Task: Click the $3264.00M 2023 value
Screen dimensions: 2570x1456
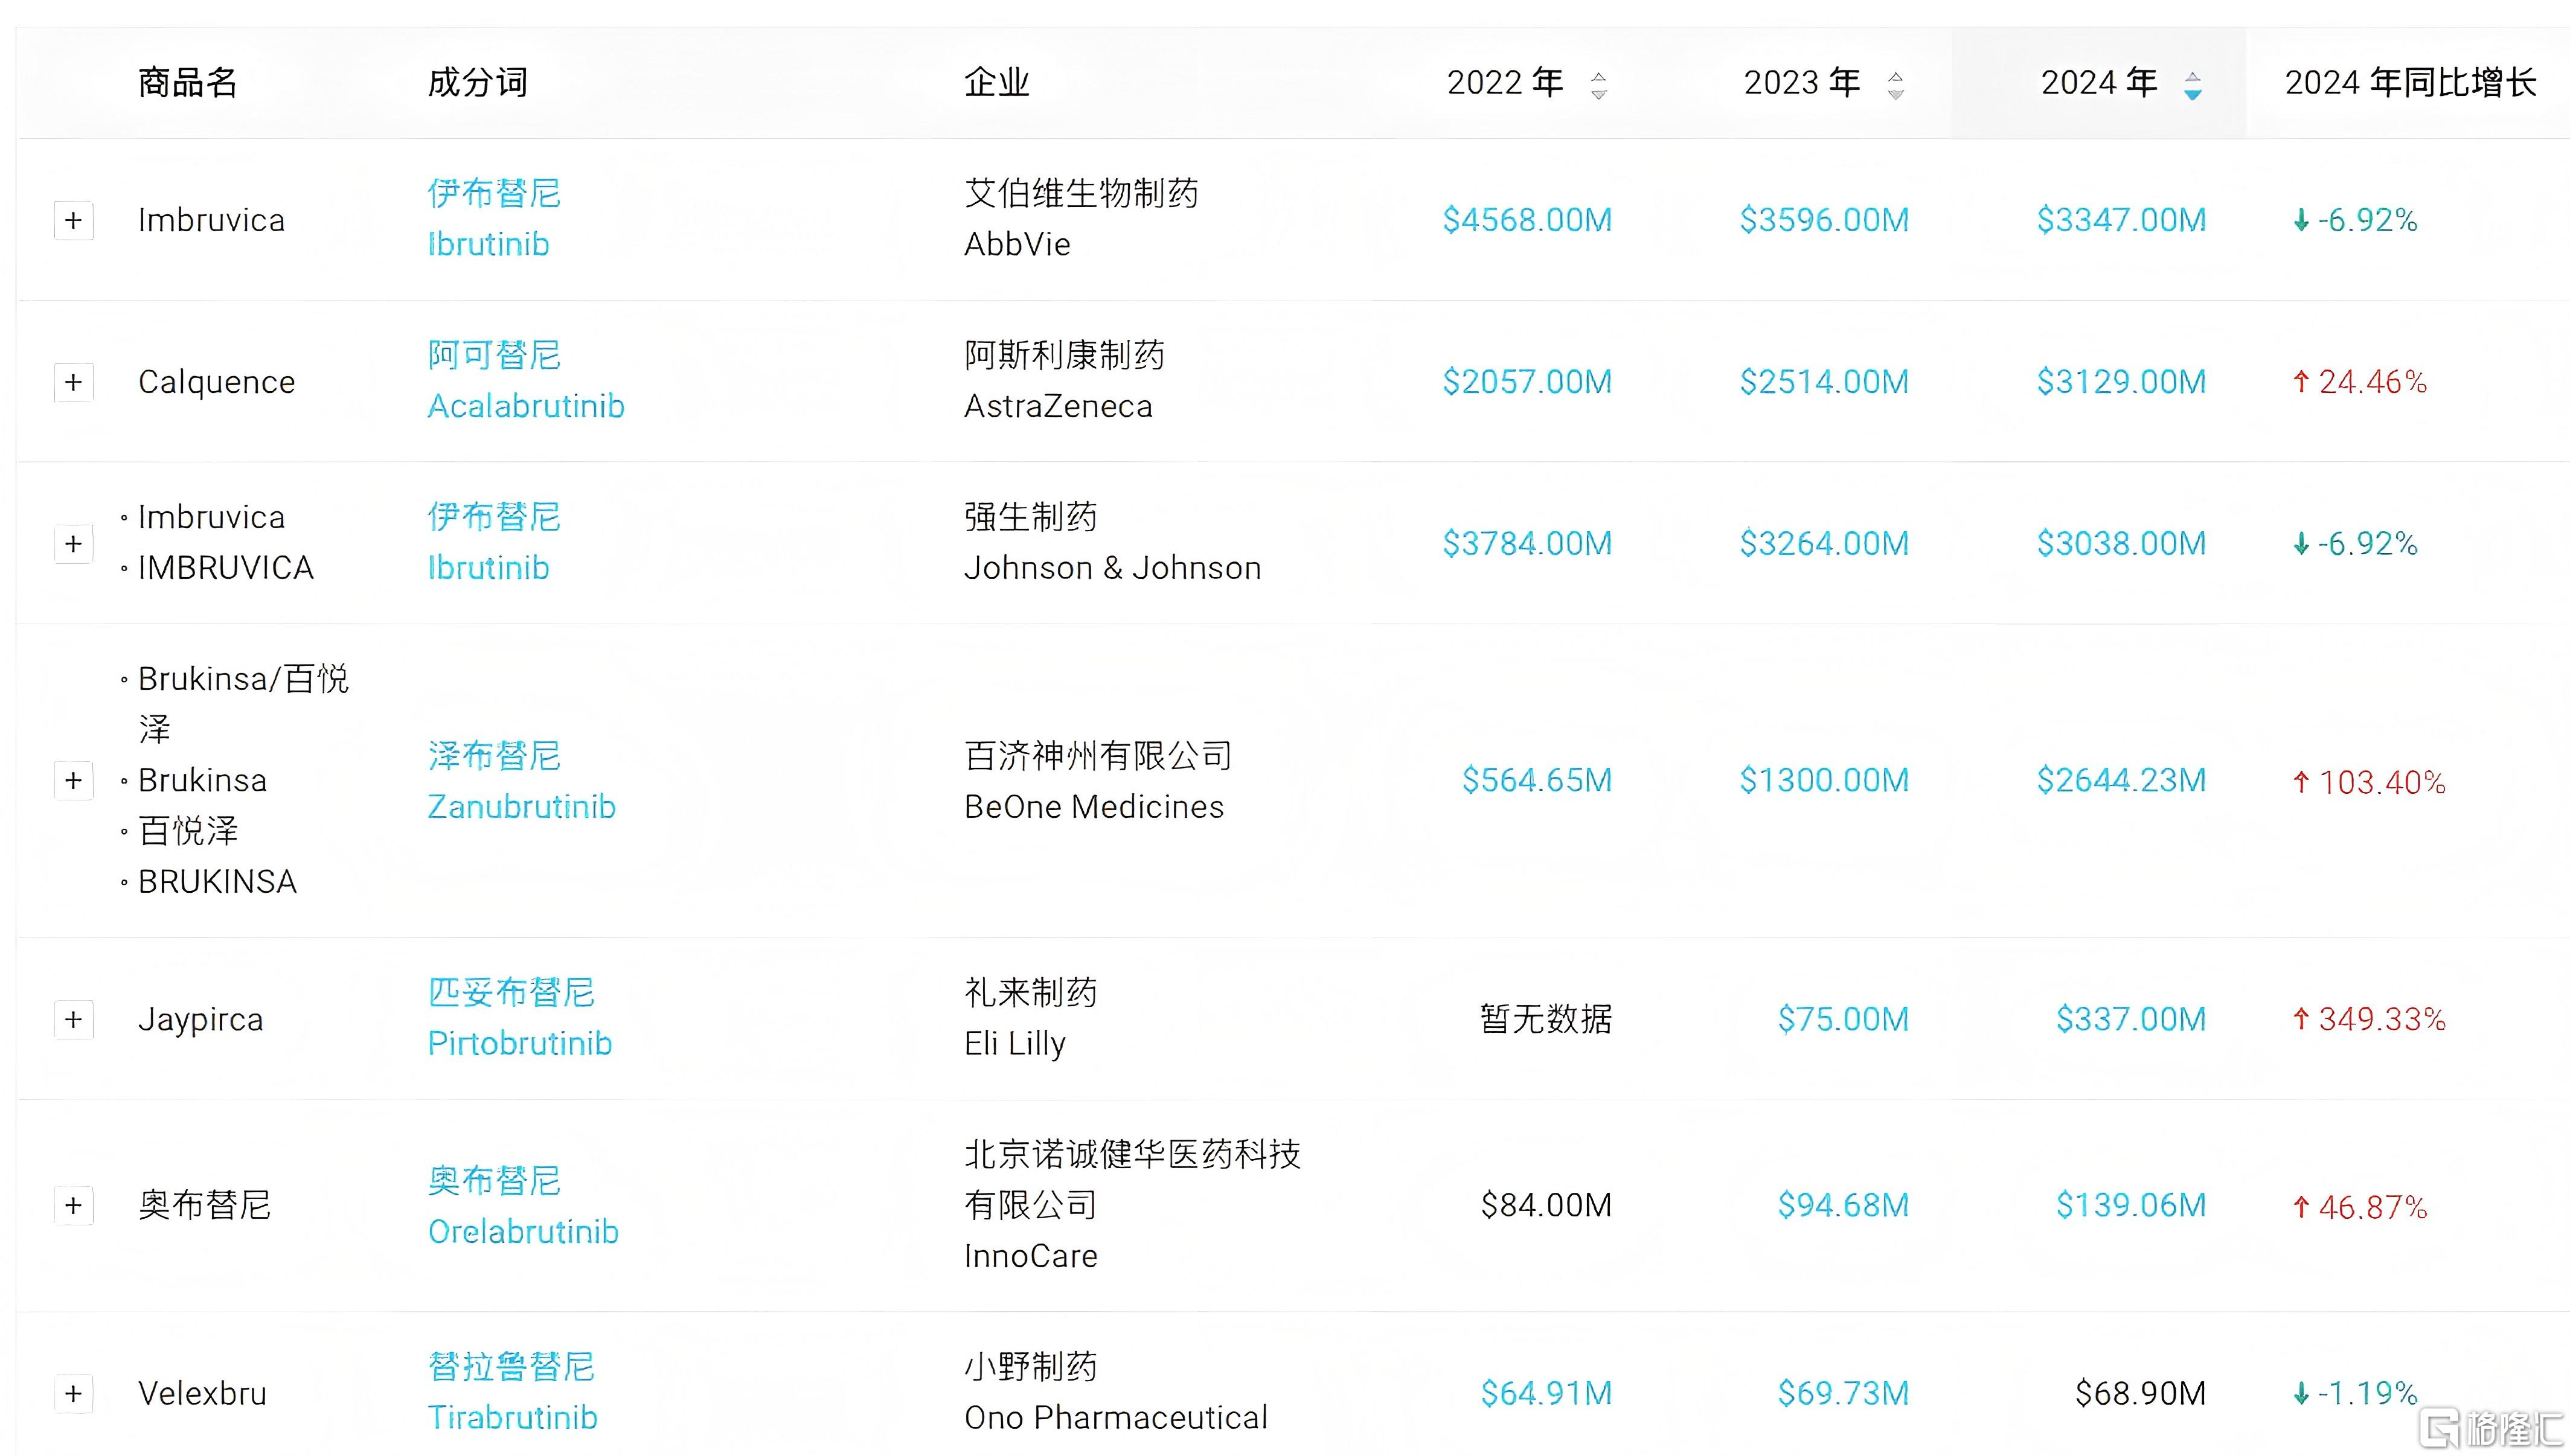Action: coord(1824,544)
